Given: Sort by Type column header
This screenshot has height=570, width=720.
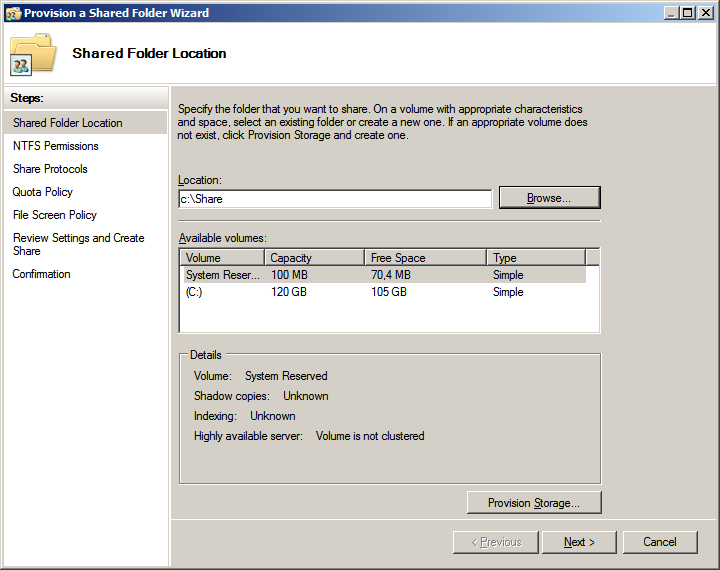Looking at the screenshot, I should 536,258.
